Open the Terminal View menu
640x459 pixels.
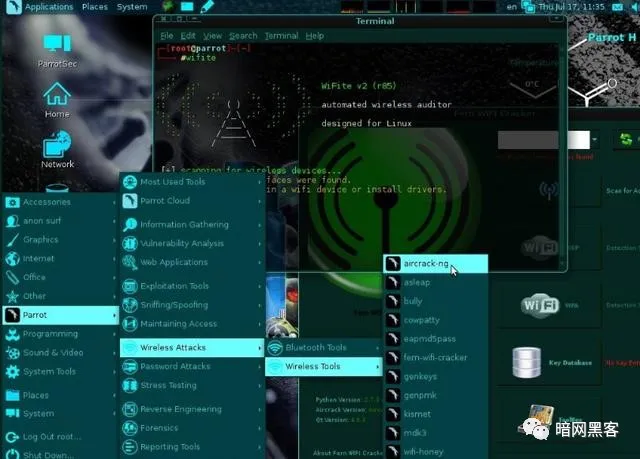pyautogui.click(x=213, y=36)
